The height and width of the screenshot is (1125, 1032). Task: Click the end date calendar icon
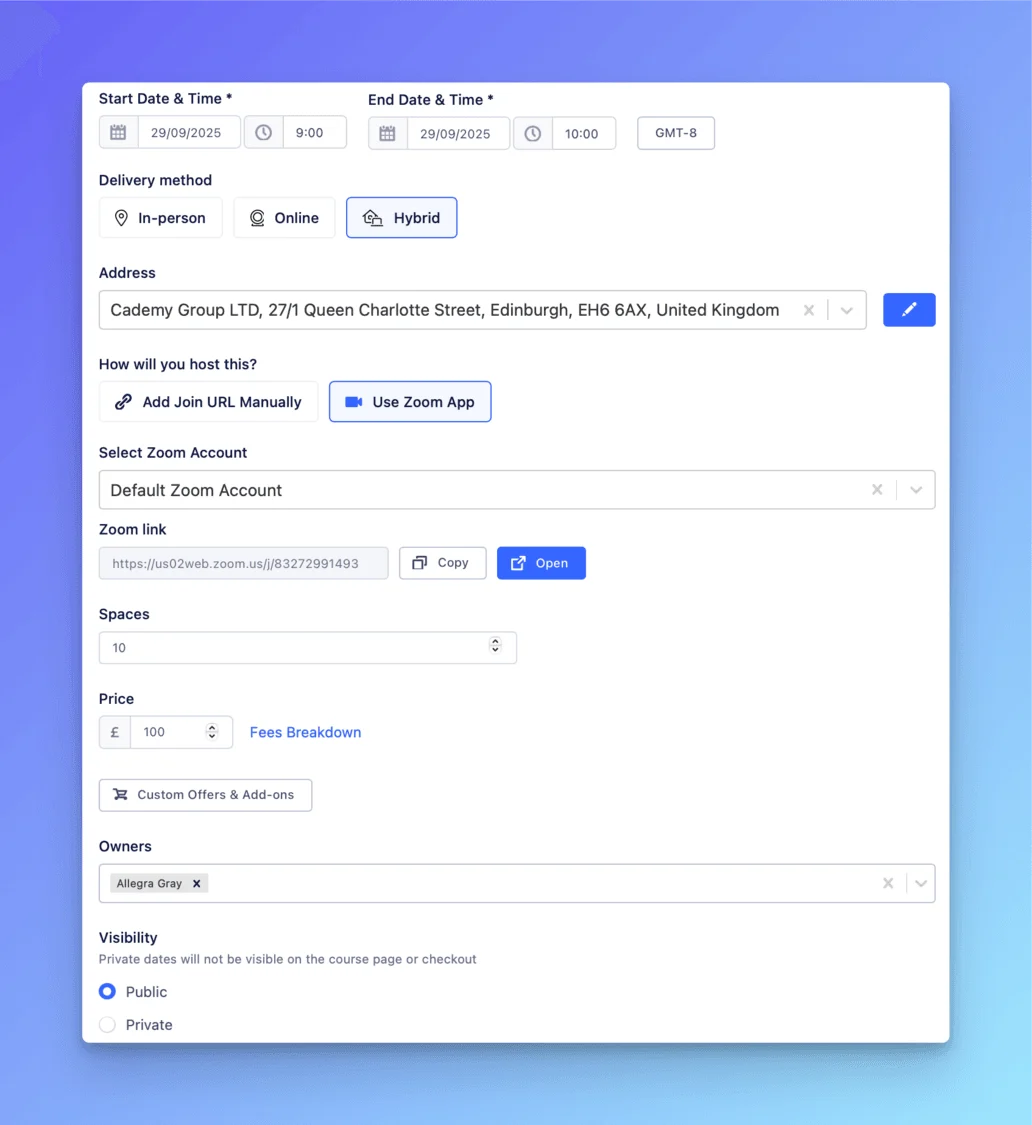click(x=388, y=133)
